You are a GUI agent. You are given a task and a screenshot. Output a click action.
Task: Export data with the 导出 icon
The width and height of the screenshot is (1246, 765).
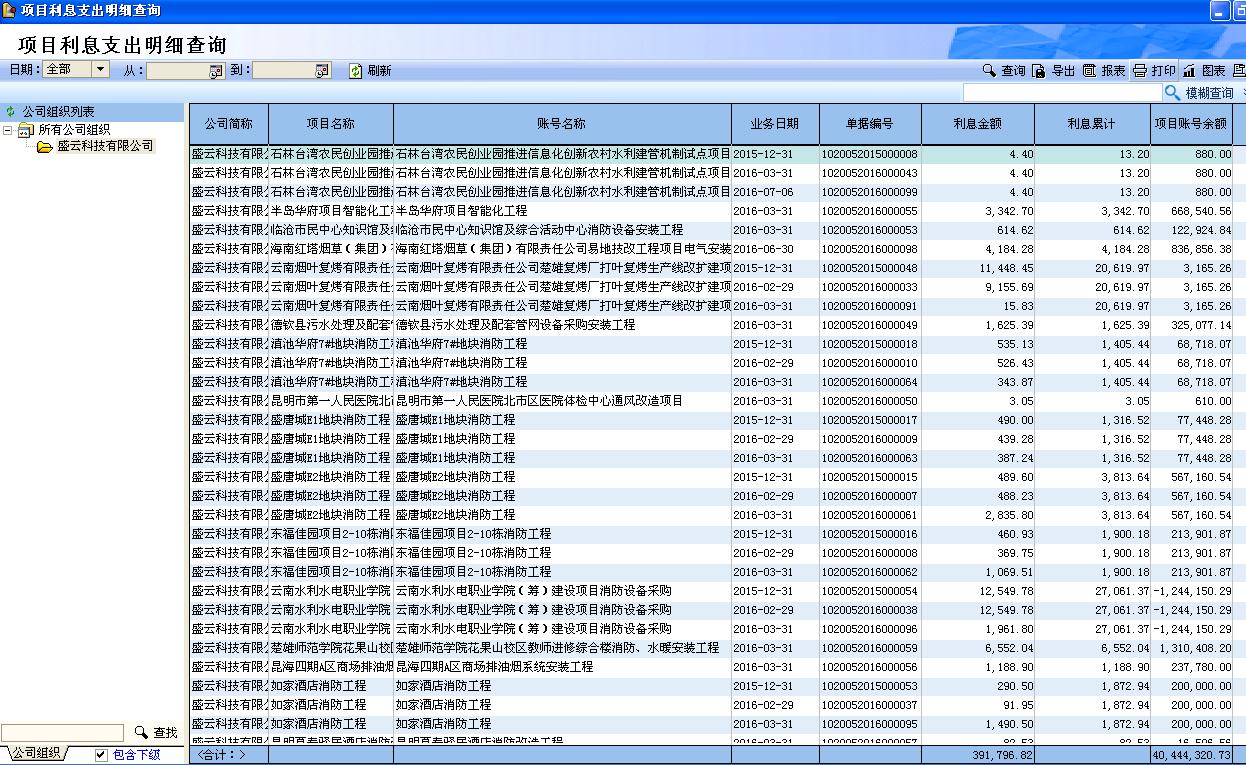pos(1039,71)
